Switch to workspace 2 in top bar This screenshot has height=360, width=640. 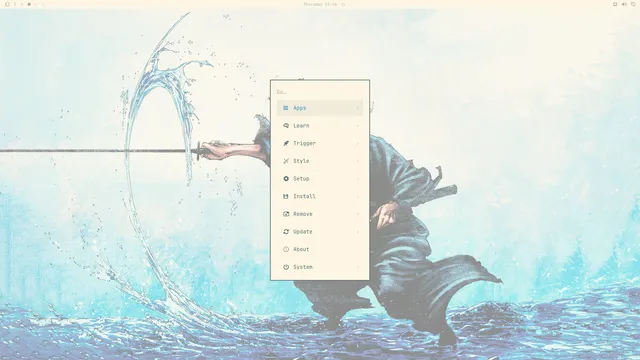22,4
